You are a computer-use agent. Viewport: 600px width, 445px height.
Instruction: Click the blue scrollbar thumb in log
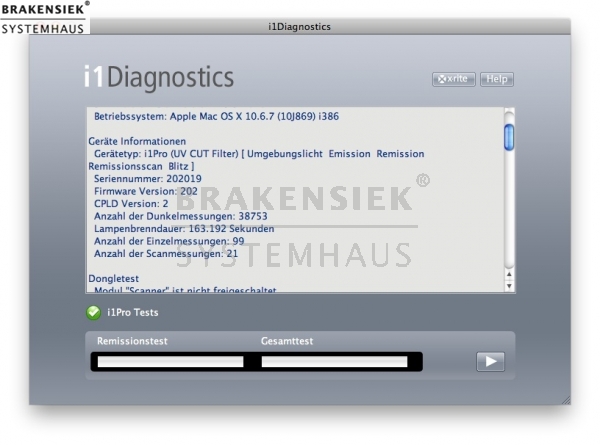(509, 138)
